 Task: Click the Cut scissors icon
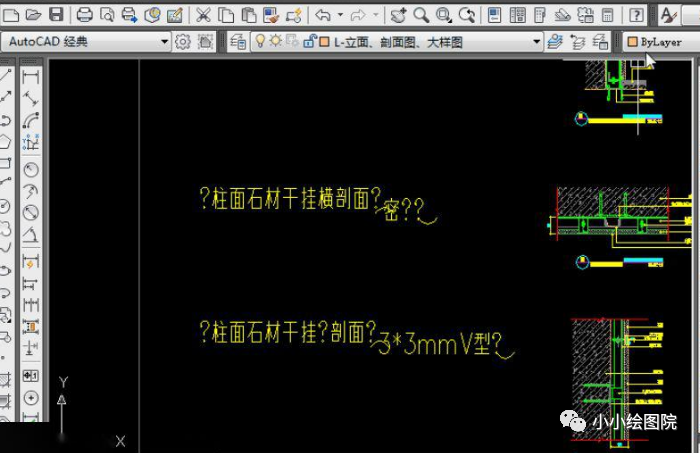[x=203, y=16]
